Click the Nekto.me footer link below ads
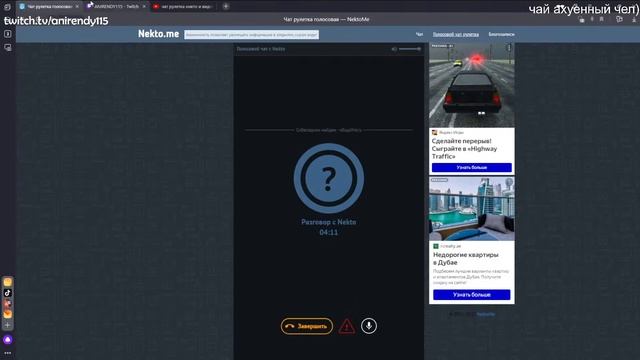640x360 pixels. coord(486,314)
